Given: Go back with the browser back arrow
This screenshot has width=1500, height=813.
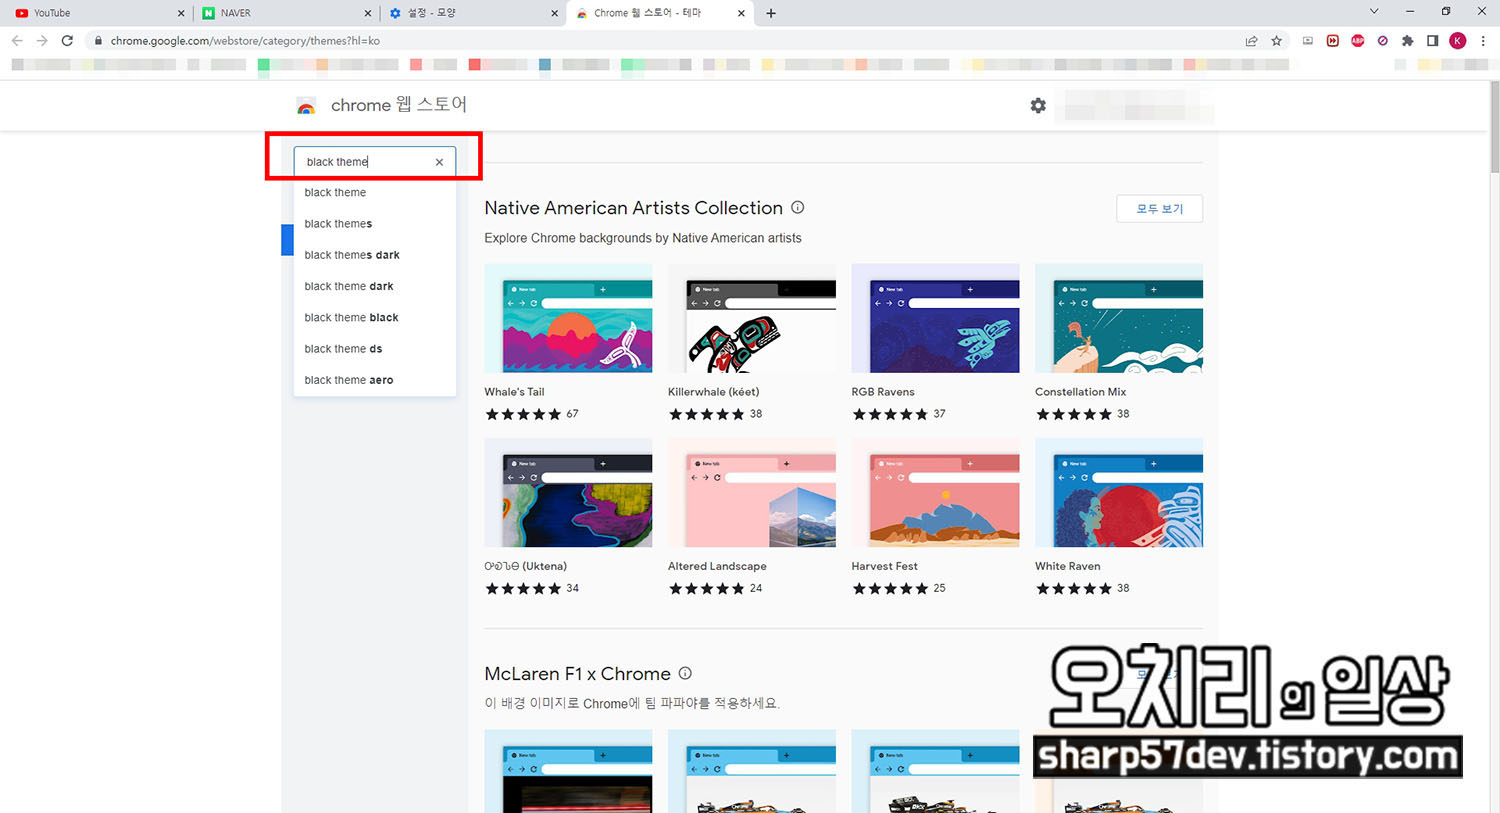Looking at the screenshot, I should pos(17,41).
